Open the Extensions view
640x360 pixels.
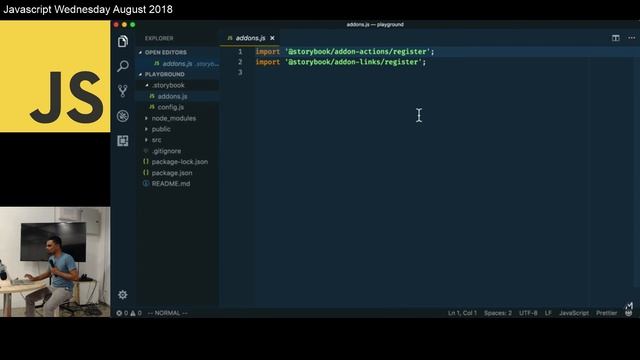pyautogui.click(x=122, y=141)
